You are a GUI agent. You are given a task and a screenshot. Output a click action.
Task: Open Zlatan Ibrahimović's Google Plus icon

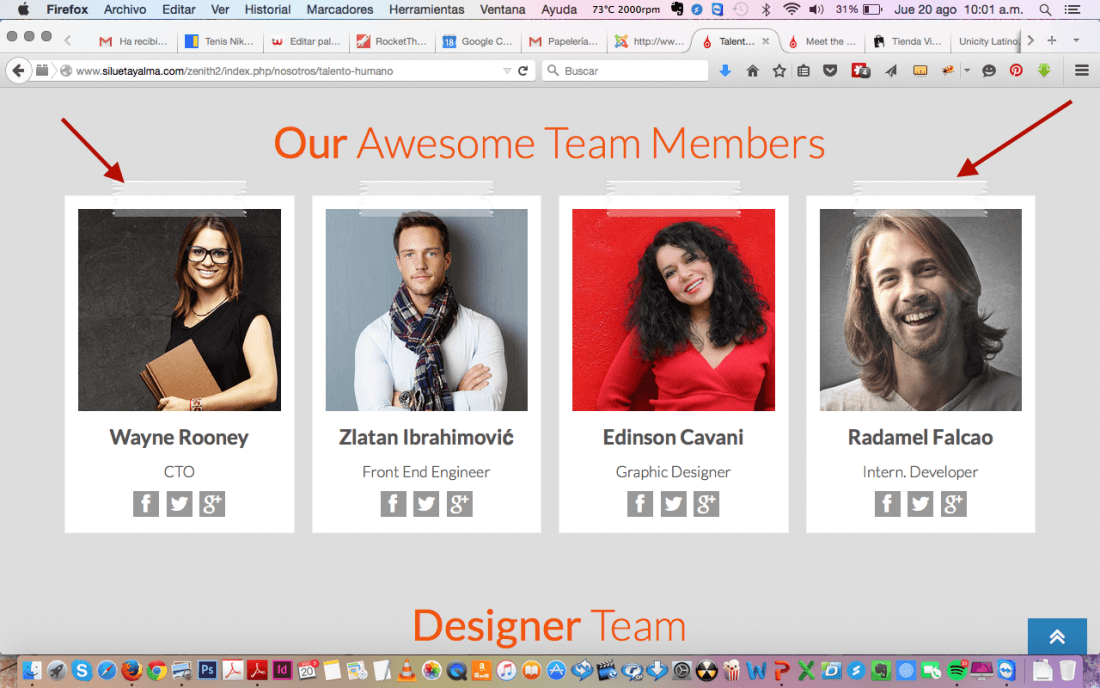tap(460, 504)
